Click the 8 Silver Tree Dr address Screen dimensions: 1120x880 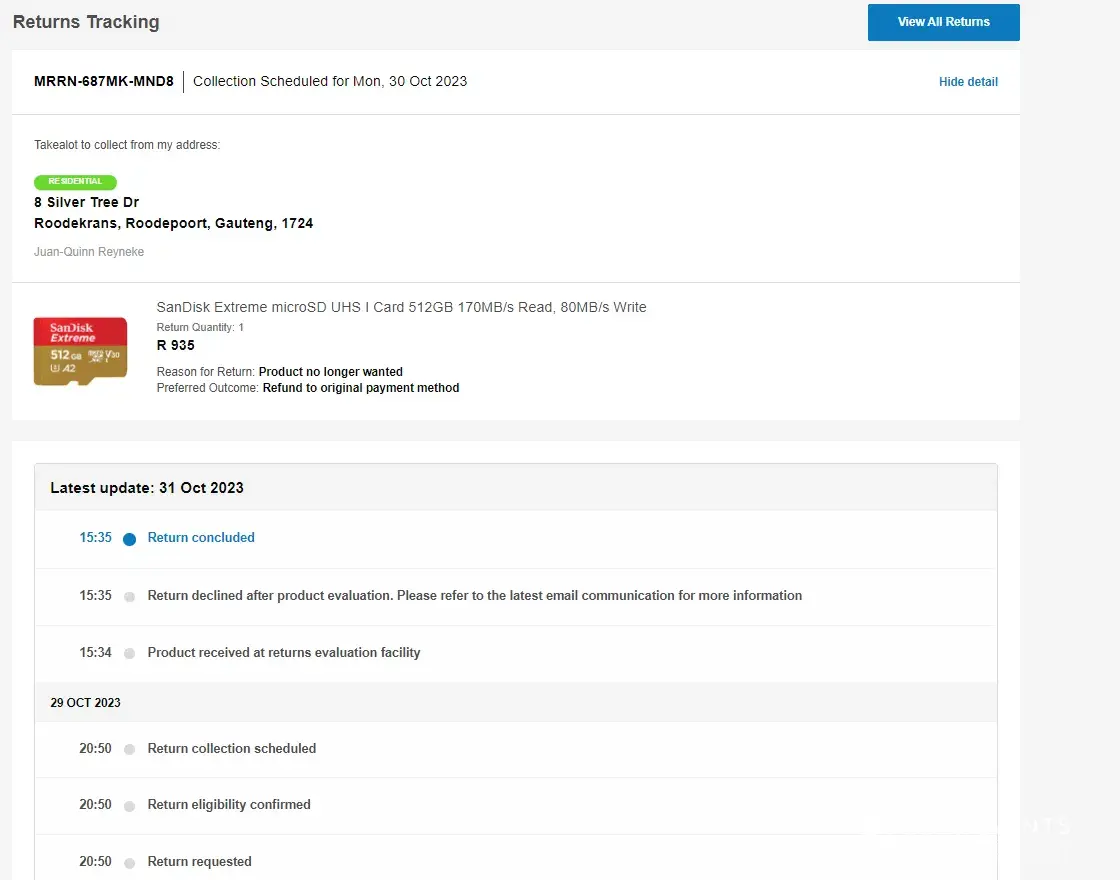pyautogui.click(x=86, y=203)
